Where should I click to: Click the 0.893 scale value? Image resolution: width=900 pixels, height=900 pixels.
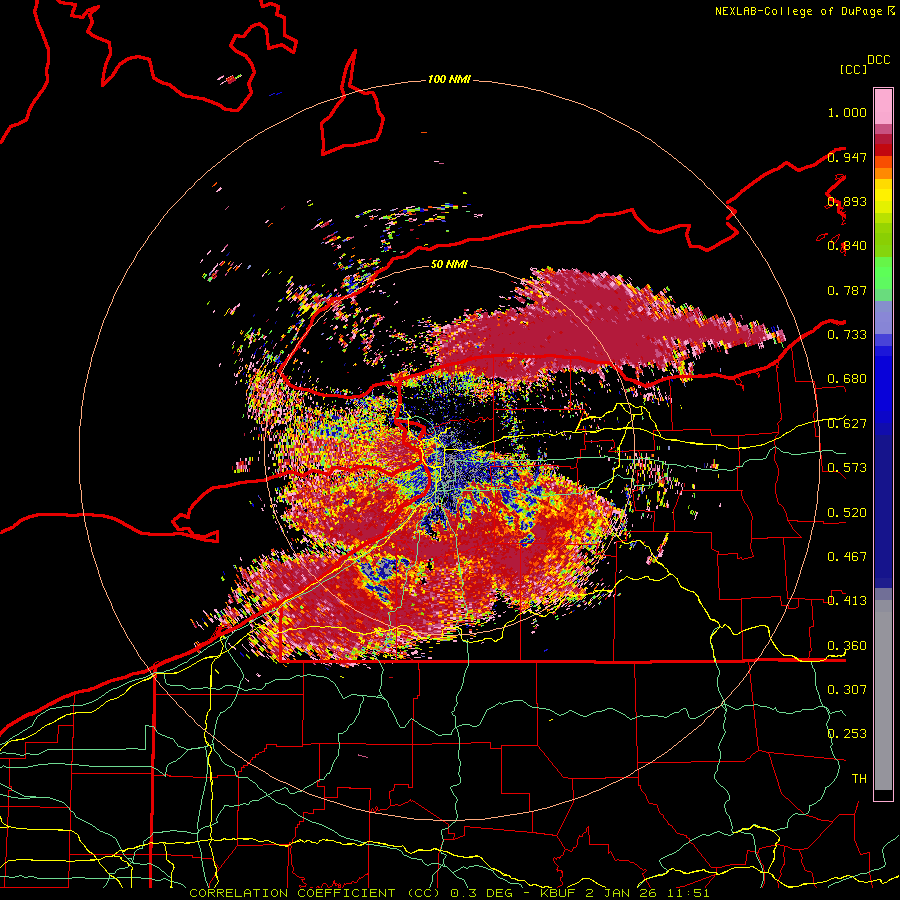[847, 201]
